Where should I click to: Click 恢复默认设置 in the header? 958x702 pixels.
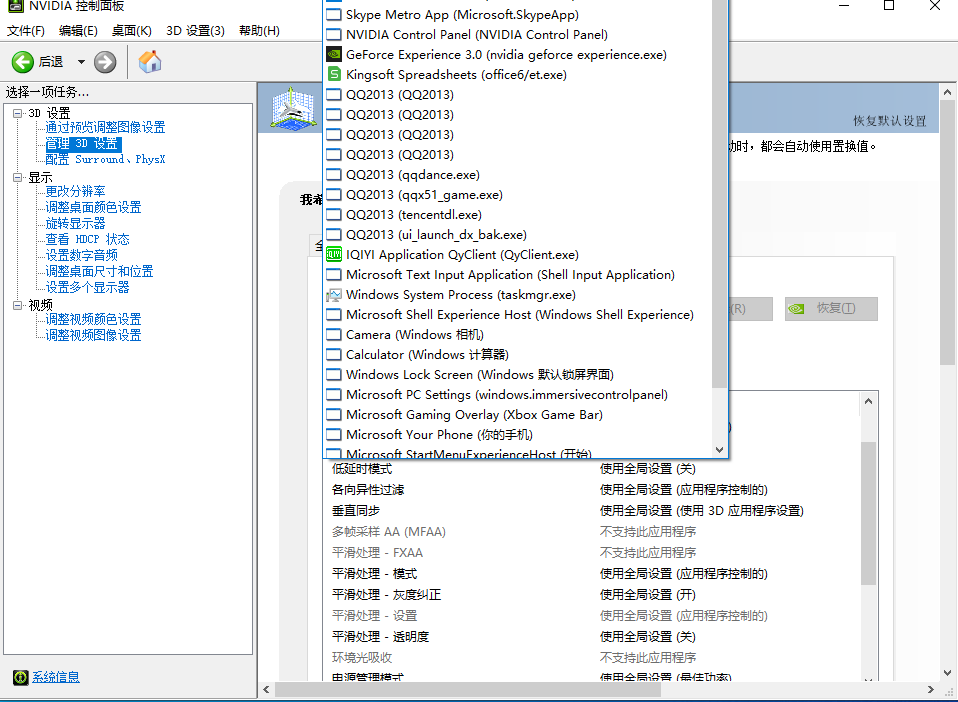coord(889,121)
